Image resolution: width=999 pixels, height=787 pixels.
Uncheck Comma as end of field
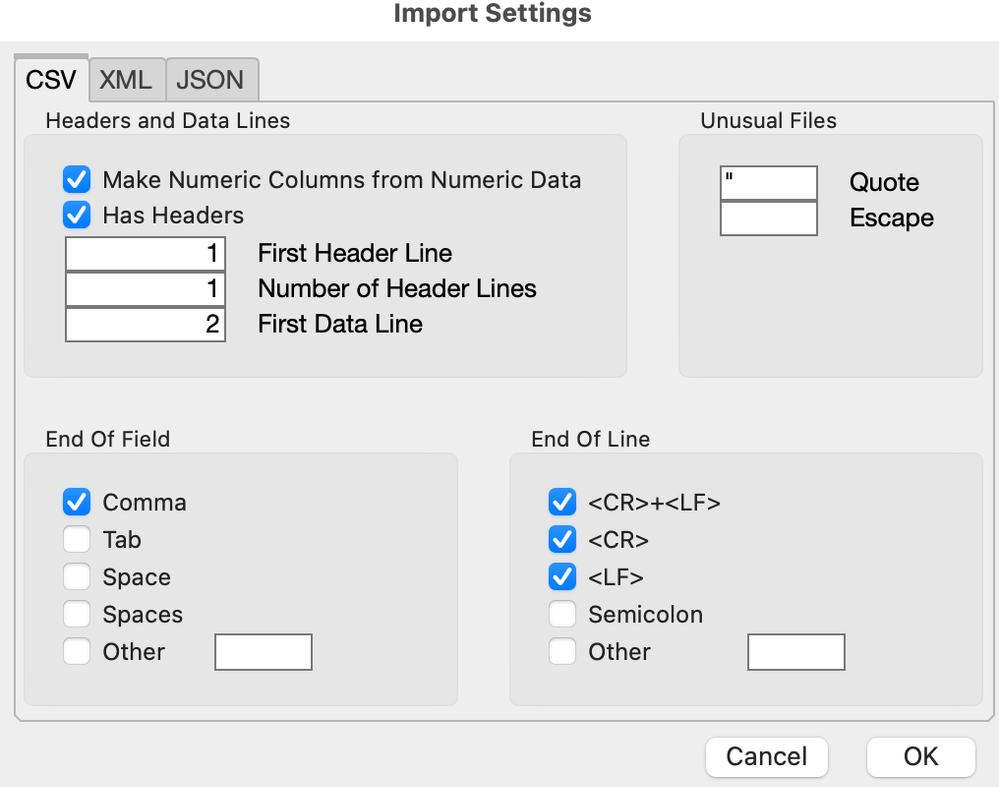pyautogui.click(x=77, y=502)
